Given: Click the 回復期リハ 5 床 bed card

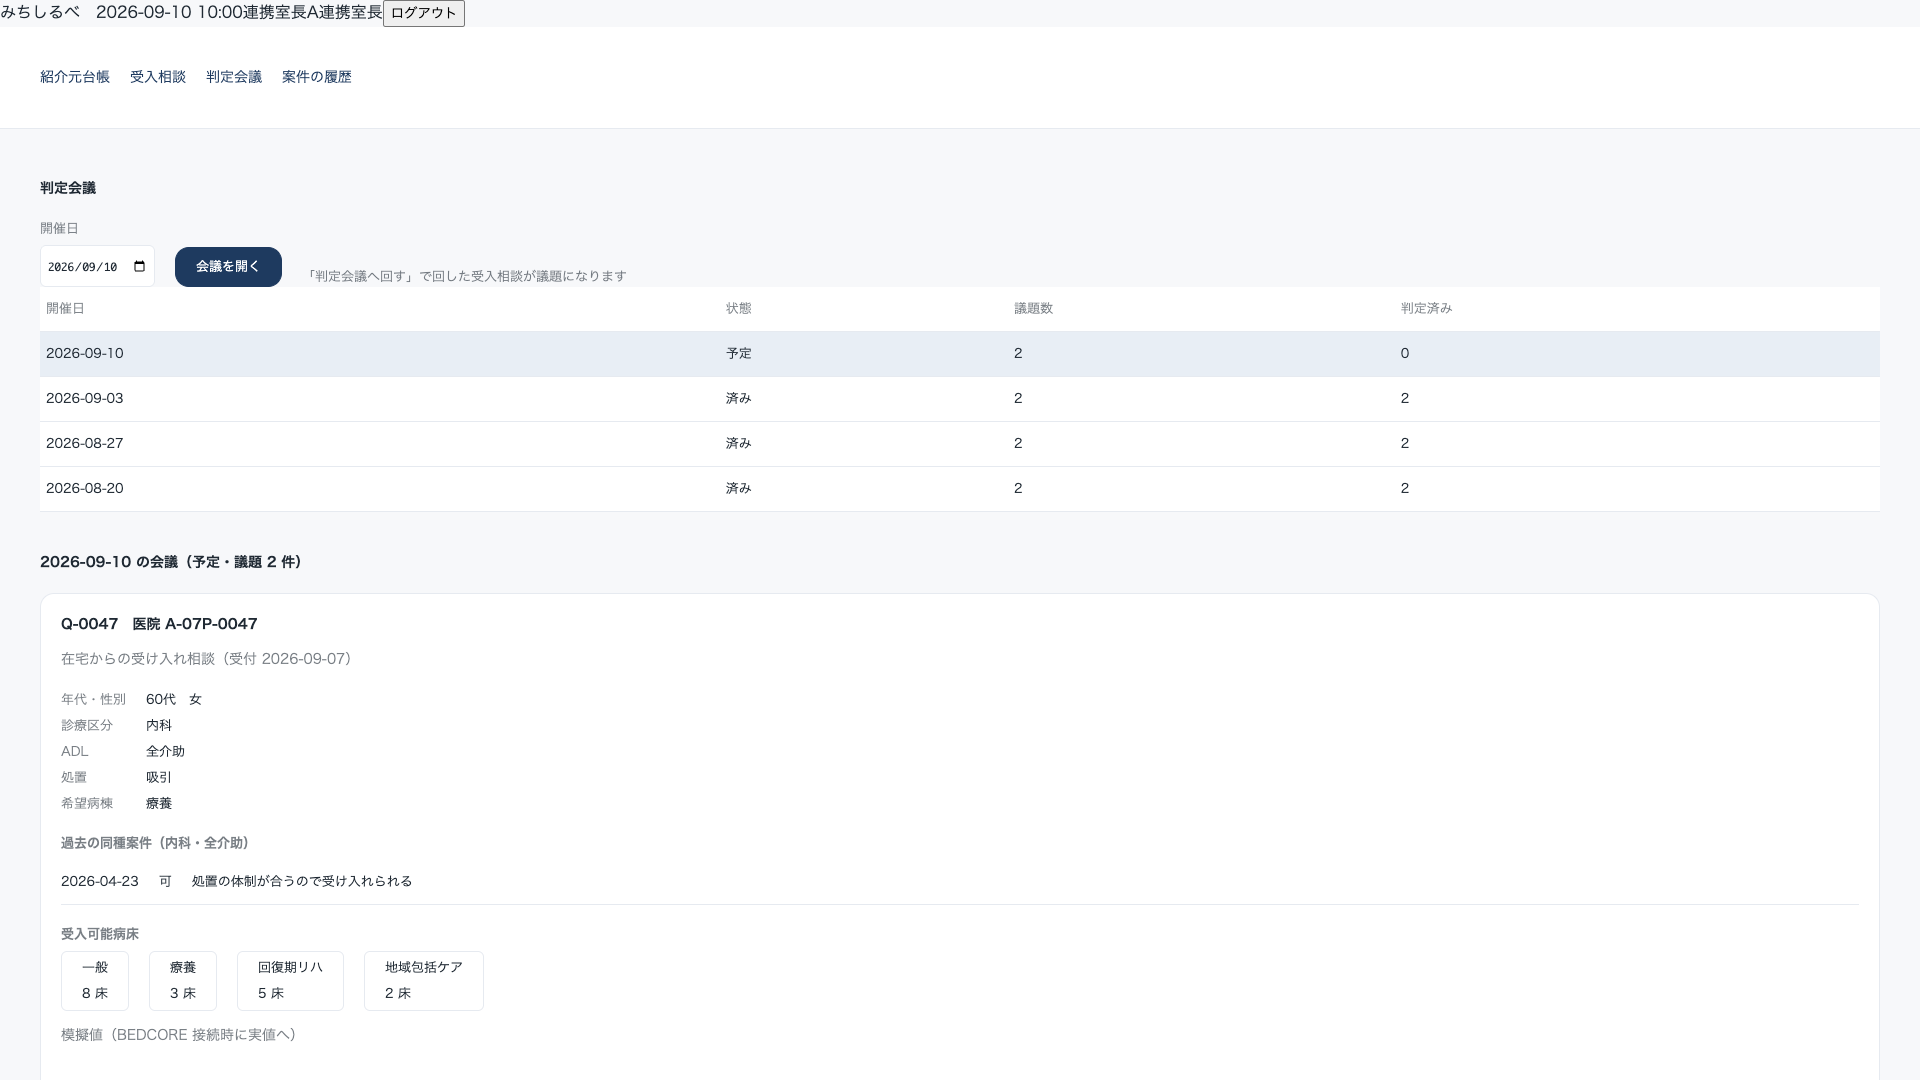Looking at the screenshot, I should pyautogui.click(x=290, y=981).
